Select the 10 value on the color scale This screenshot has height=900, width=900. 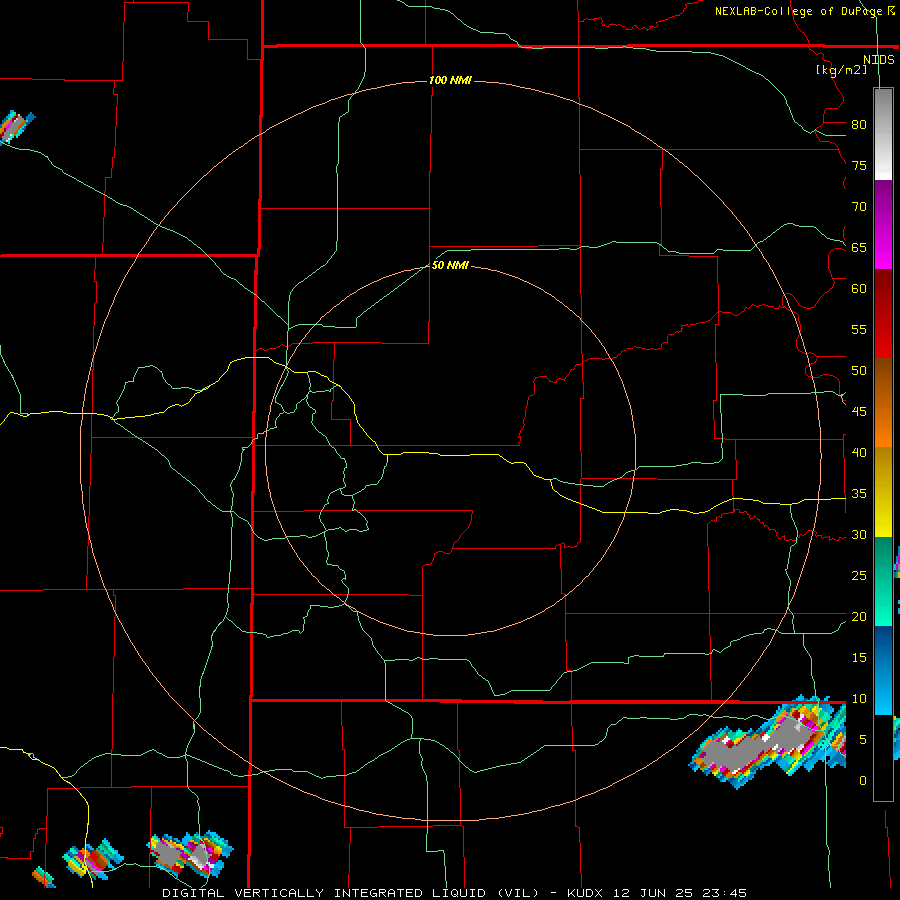pyautogui.click(x=859, y=699)
